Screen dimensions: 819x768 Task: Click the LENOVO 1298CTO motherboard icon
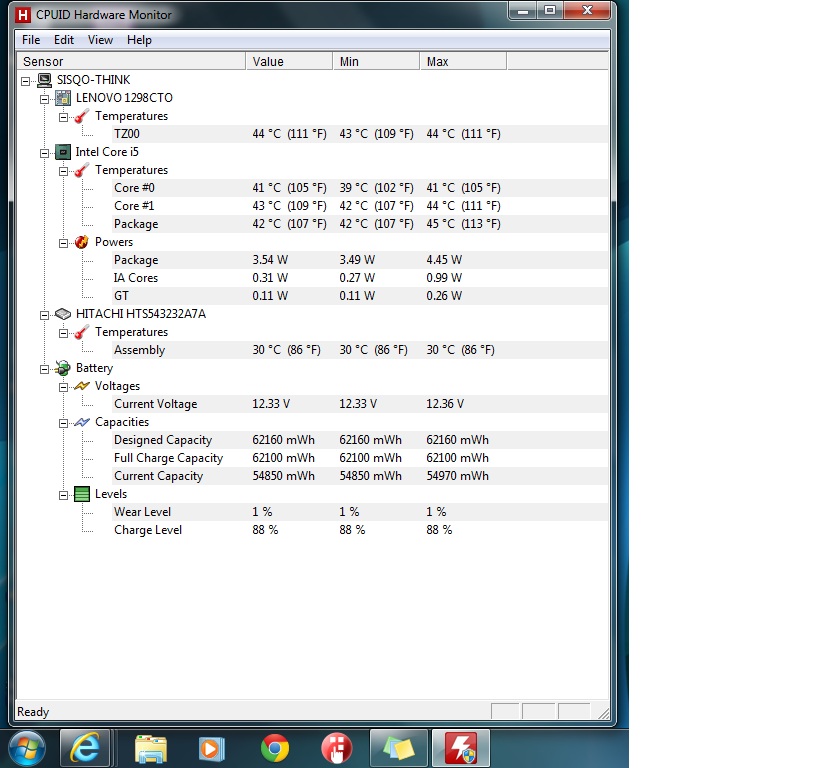63,98
